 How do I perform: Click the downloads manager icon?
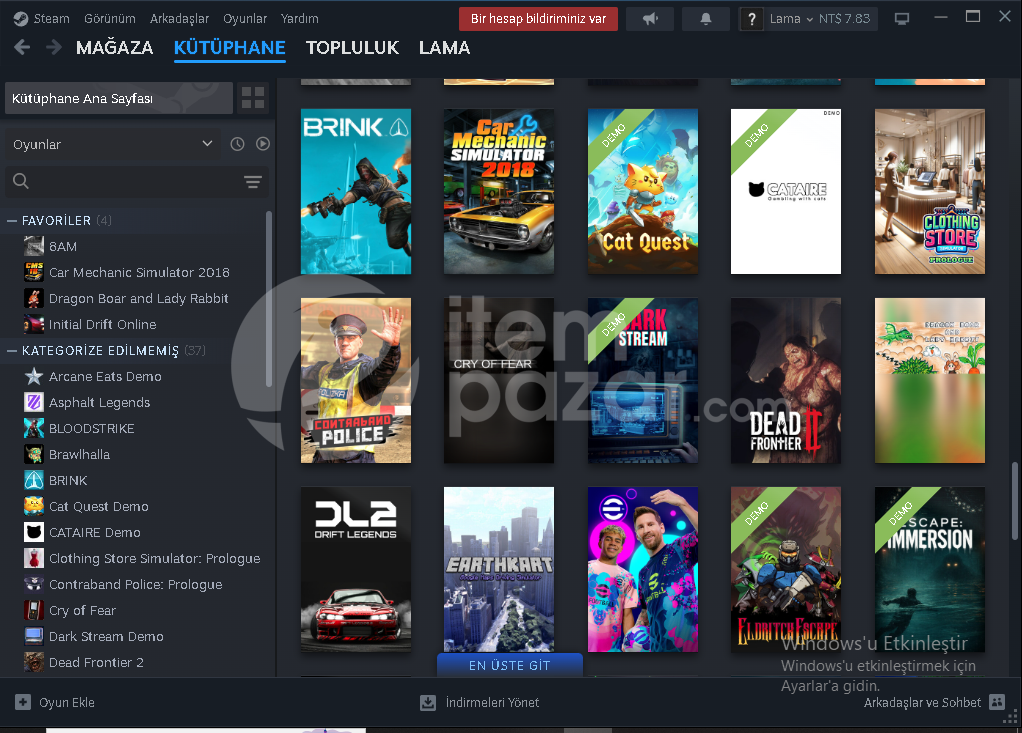[x=428, y=702]
